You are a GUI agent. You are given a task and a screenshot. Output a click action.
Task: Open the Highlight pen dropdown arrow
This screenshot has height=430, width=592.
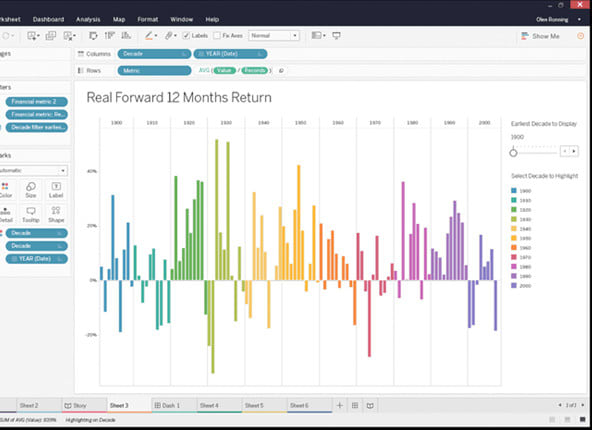pyautogui.click(x=156, y=36)
